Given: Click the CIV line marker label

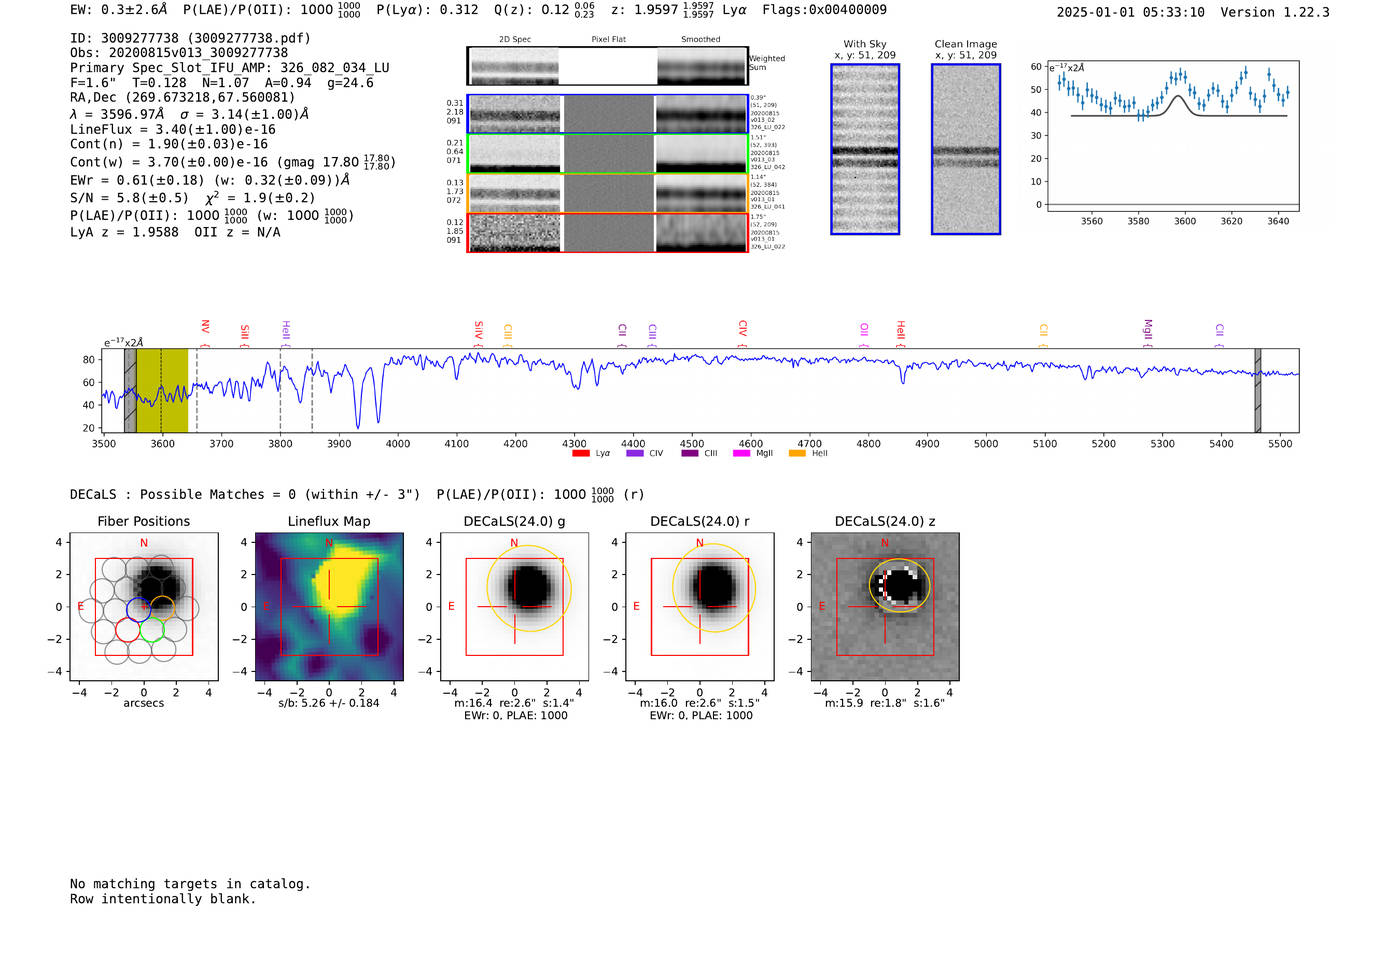Looking at the screenshot, I should tap(742, 328).
